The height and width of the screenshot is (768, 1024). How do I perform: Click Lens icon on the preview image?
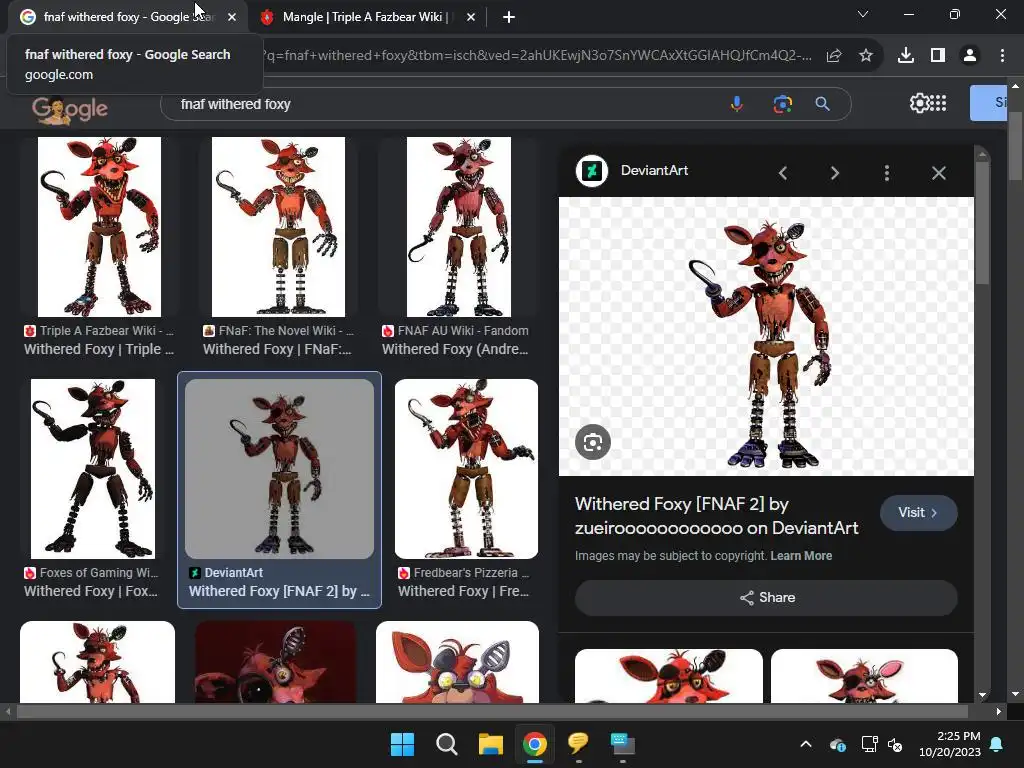[x=593, y=442]
